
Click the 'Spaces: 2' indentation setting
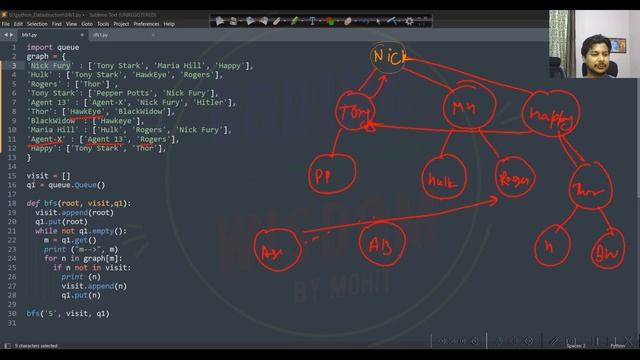[x=576, y=346]
